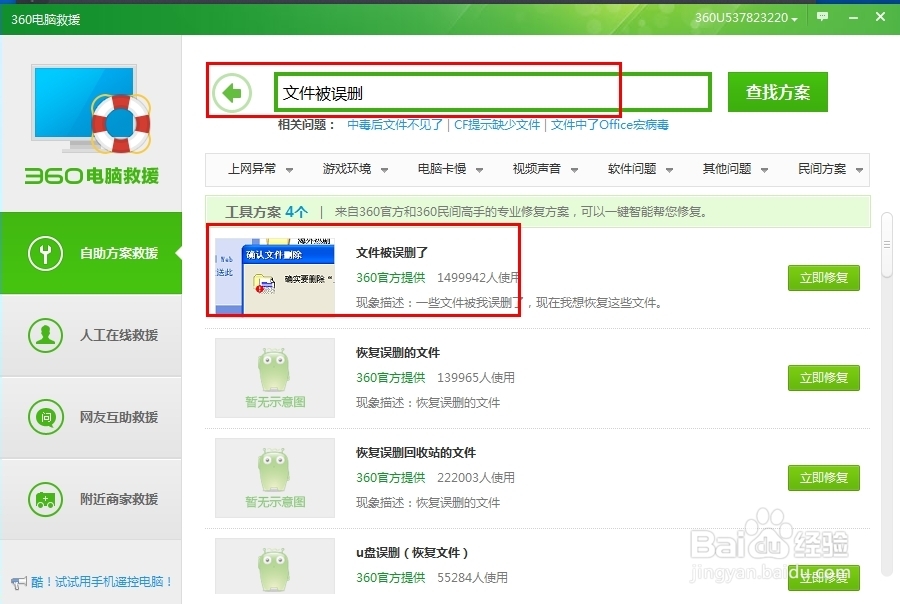The image size is (900, 604).
Task: Click 立即修复 for u盘误删
Action: (824, 578)
